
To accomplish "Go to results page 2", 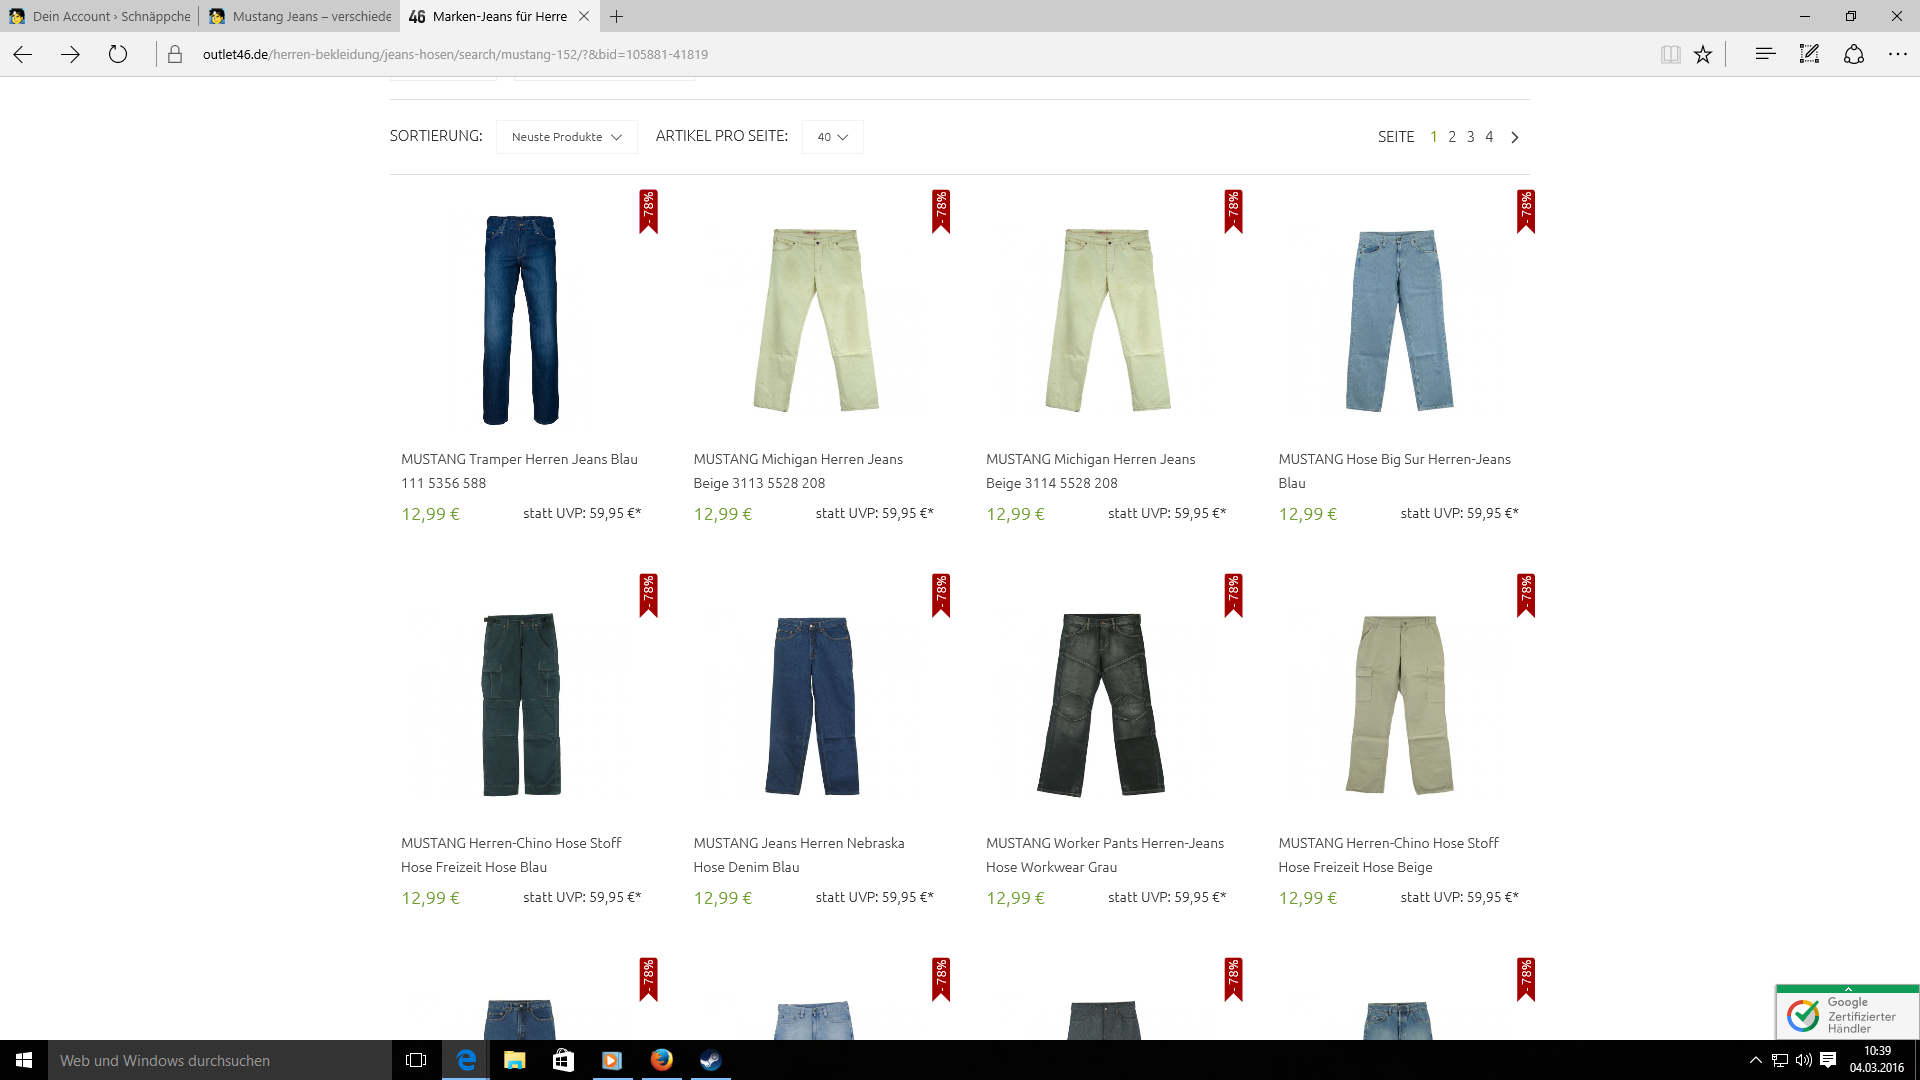I will point(1452,137).
